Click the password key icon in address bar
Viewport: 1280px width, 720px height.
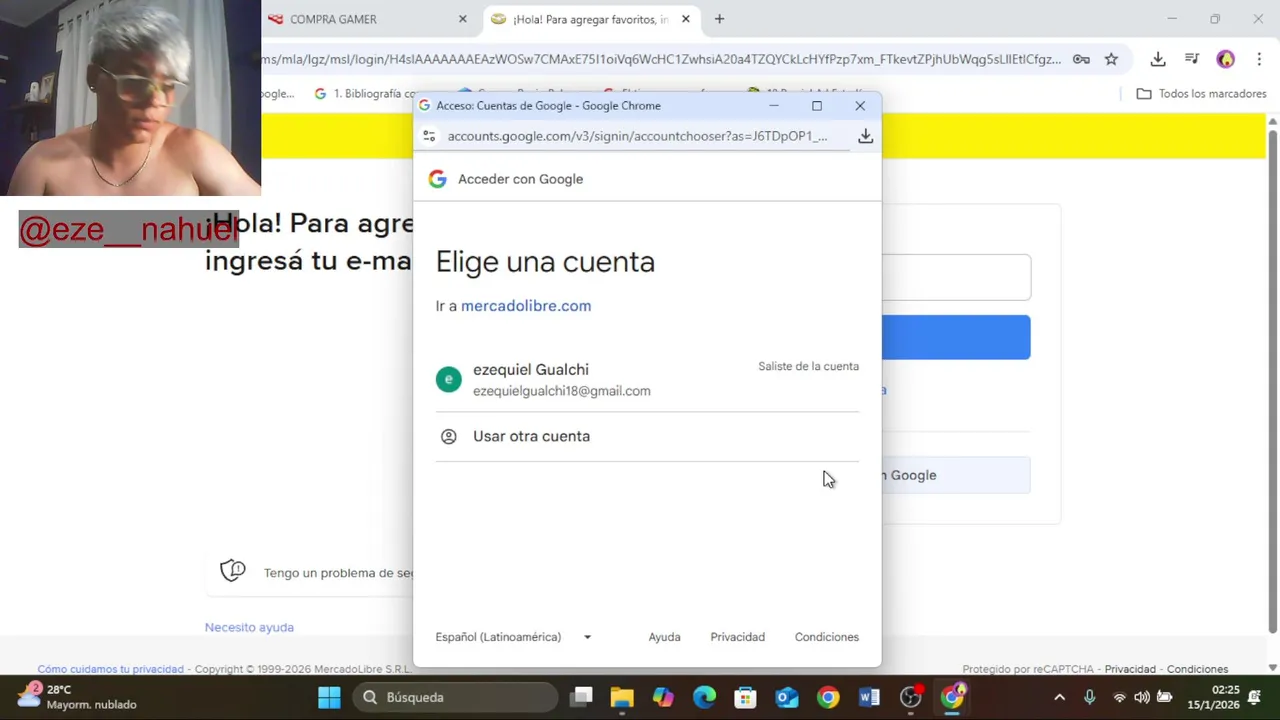coord(1081,59)
